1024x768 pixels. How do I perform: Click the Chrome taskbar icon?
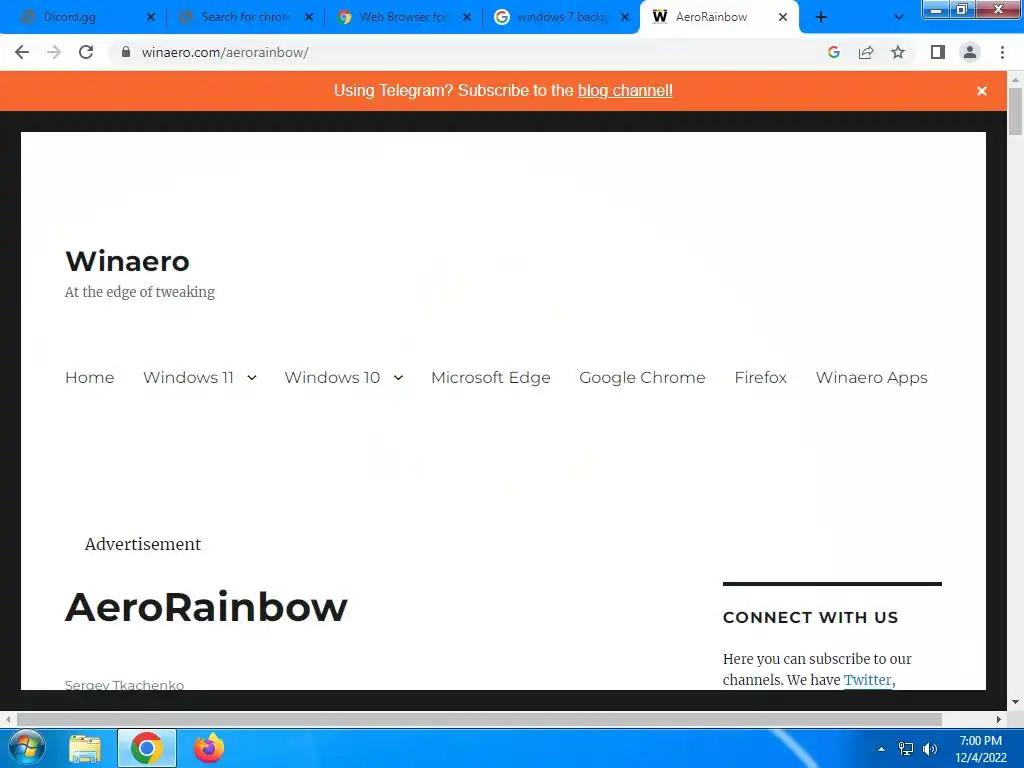tap(146, 748)
